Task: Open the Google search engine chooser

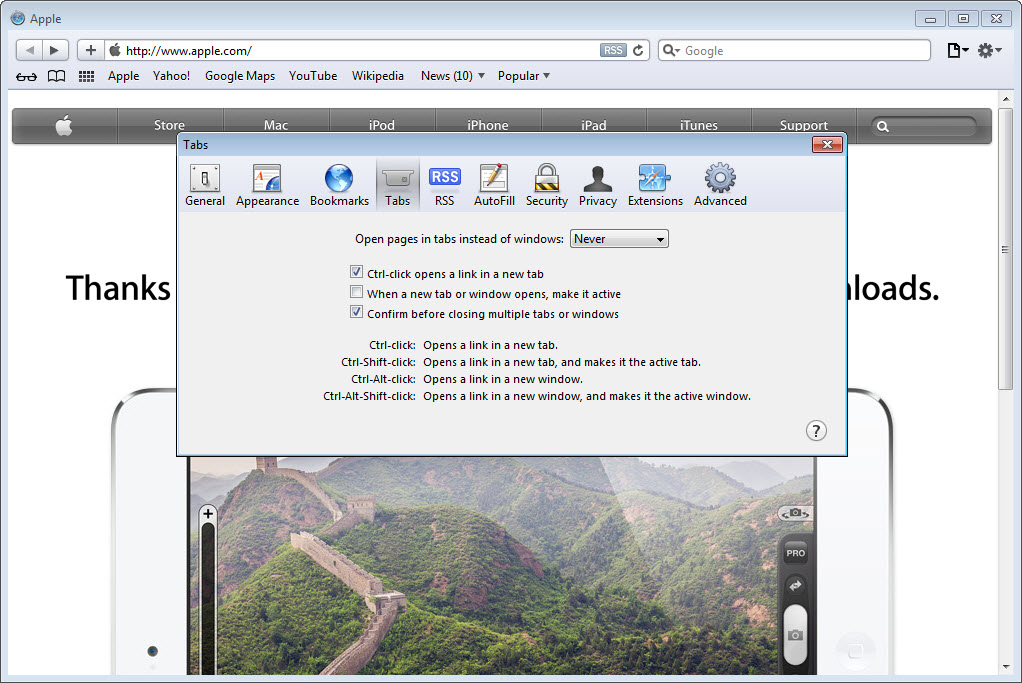Action: pyautogui.click(x=671, y=50)
